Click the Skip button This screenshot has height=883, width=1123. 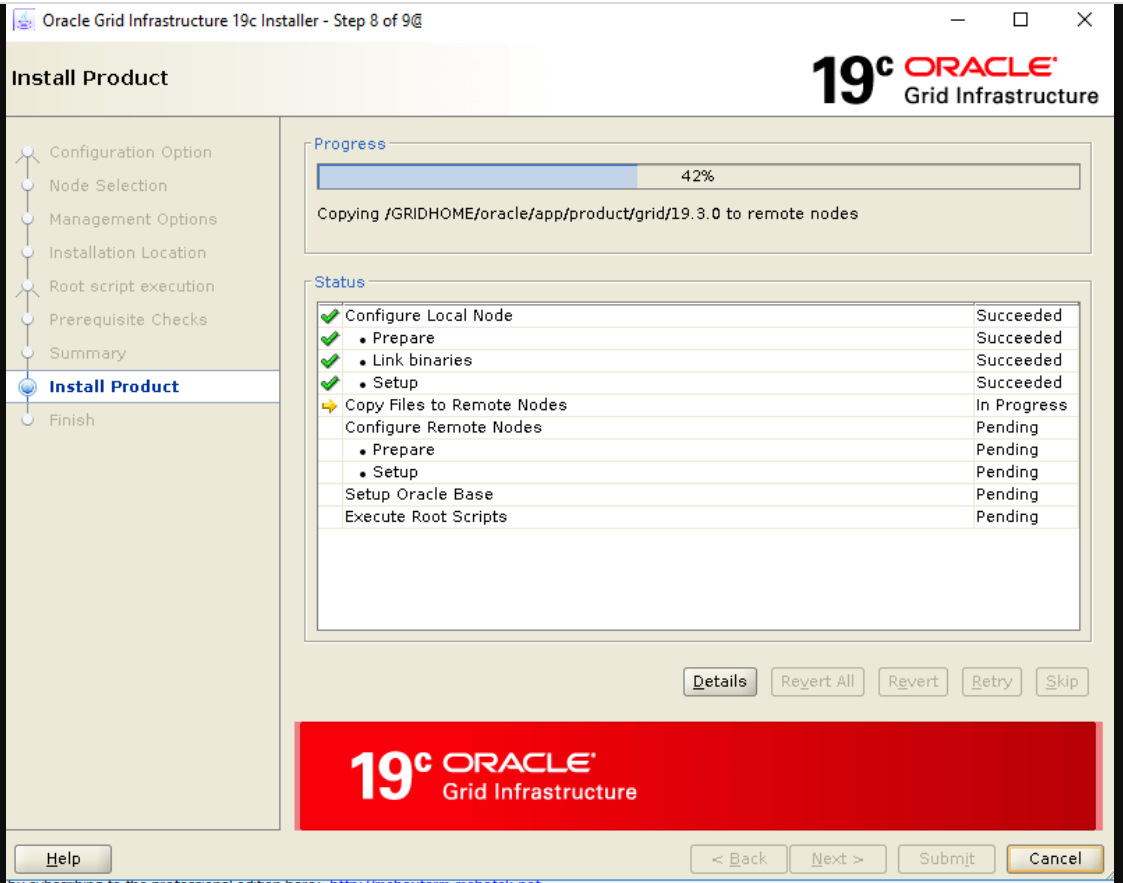tap(1061, 682)
